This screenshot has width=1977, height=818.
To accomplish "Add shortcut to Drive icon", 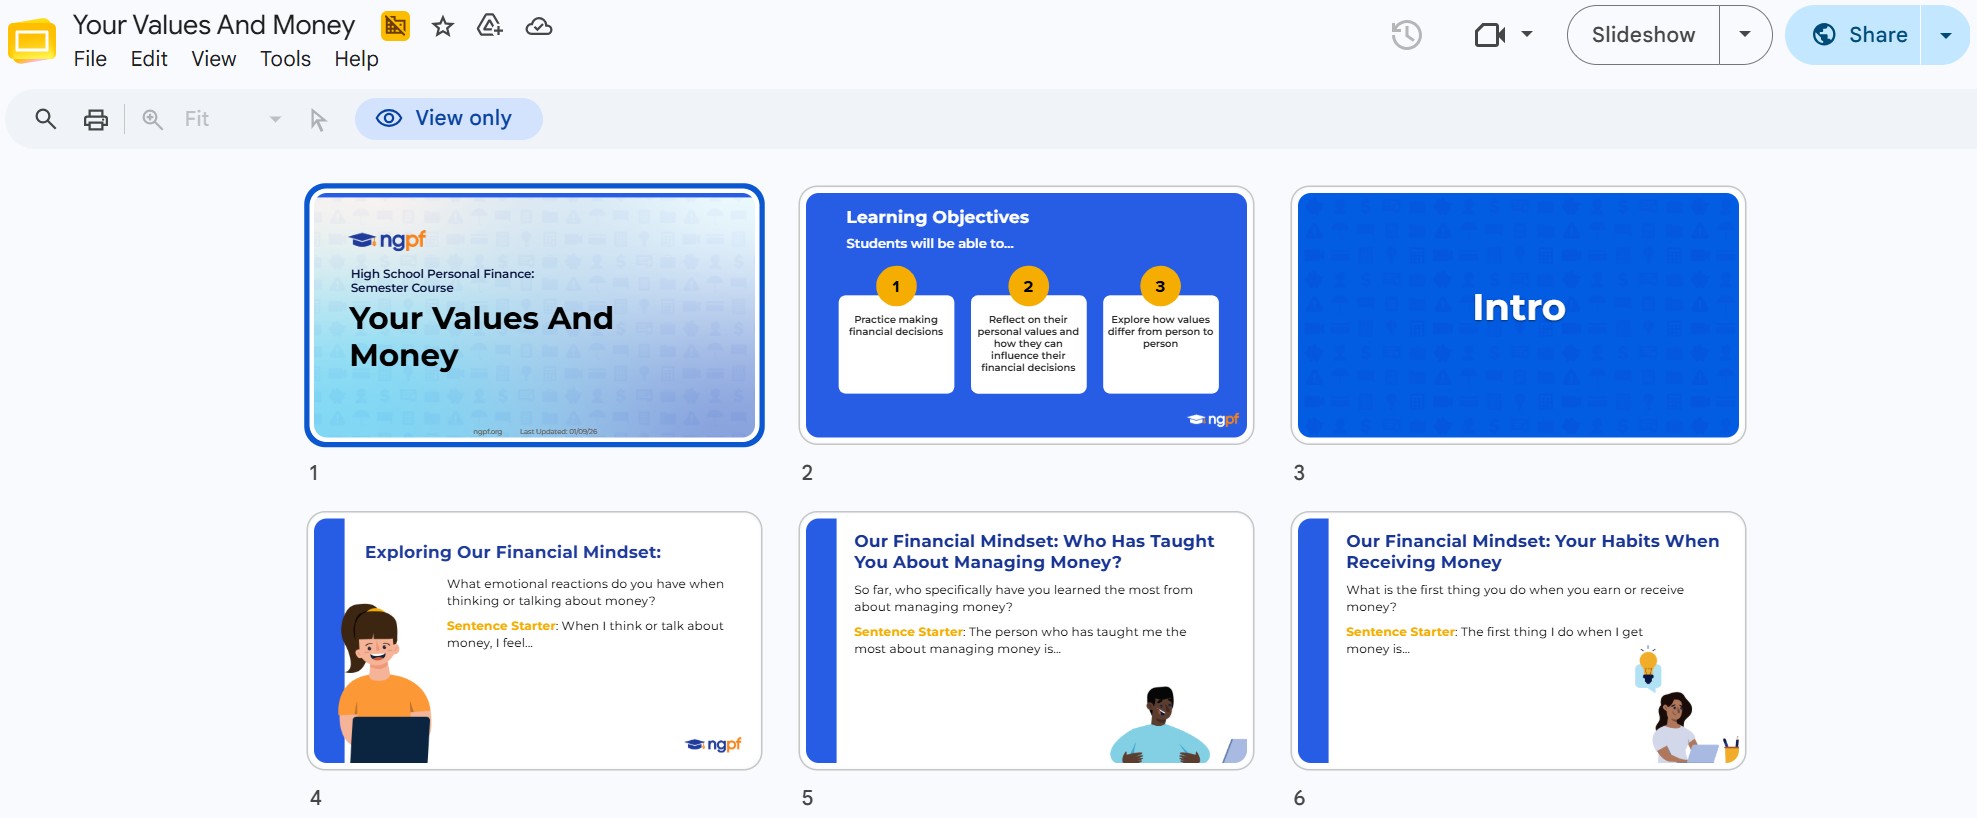I will coord(490,26).
